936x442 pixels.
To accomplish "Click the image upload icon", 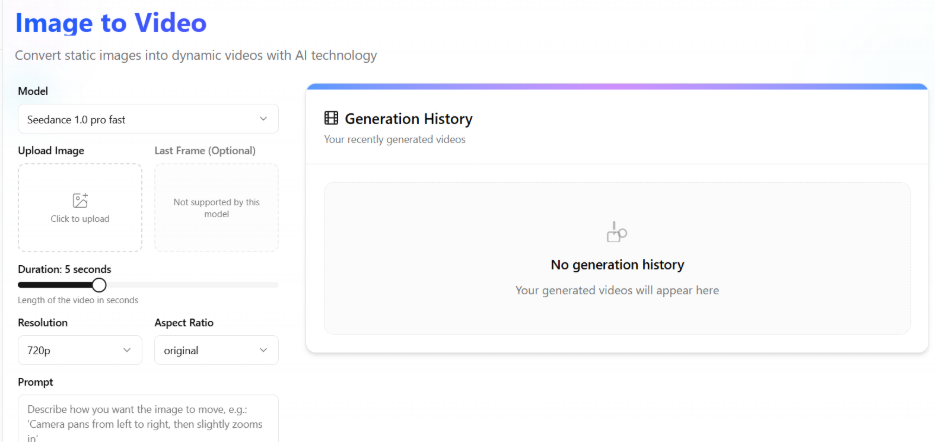I will (80, 201).
